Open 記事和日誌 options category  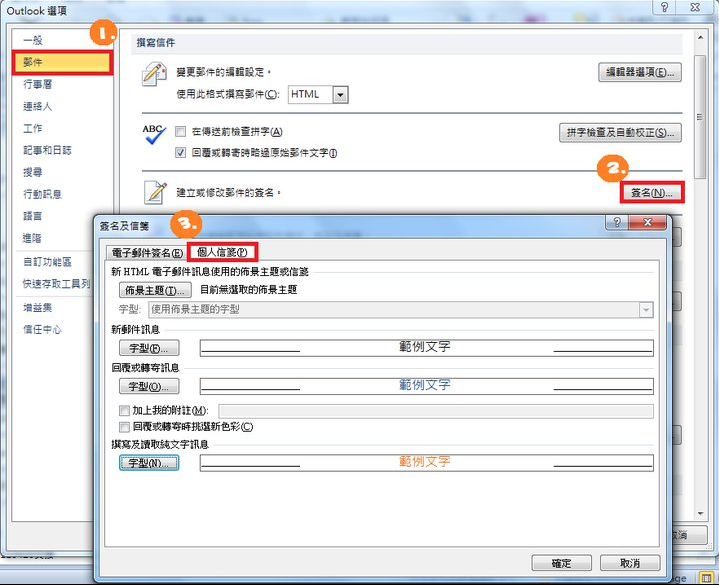pyautogui.click(x=47, y=150)
